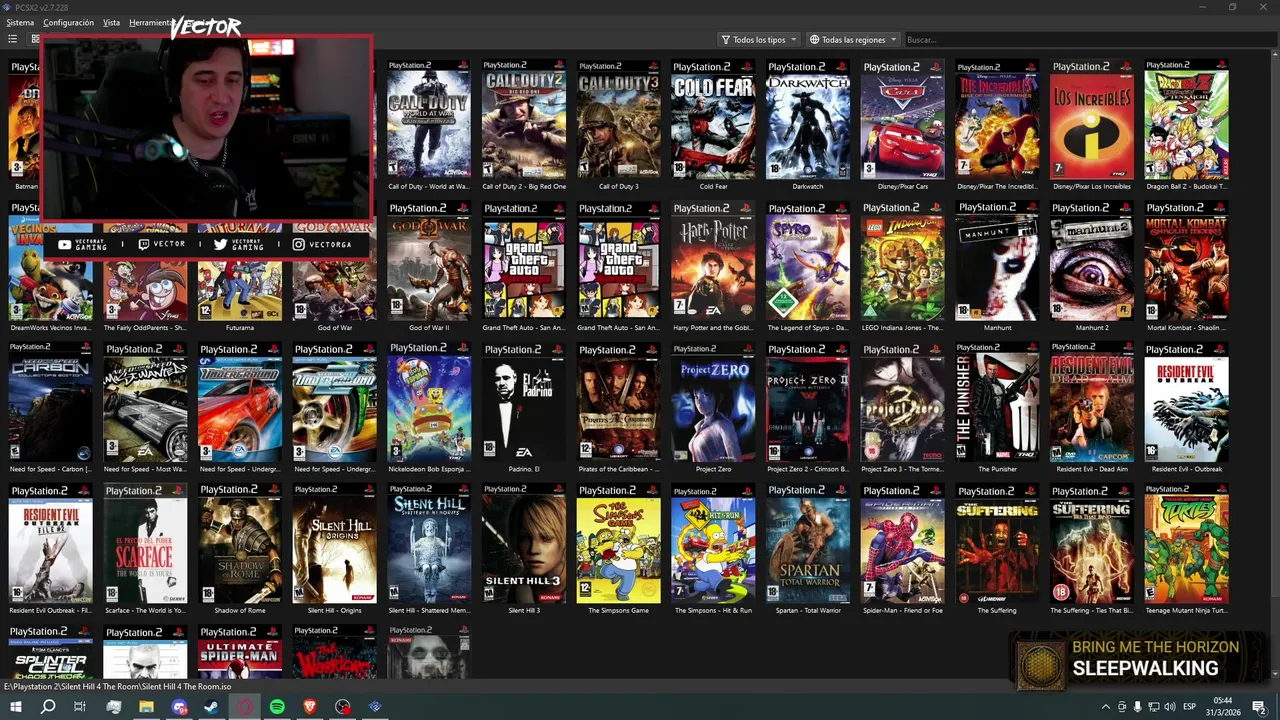Image resolution: width=1280 pixels, height=720 pixels.
Task: Select the Pirates of the Caribbean cover
Action: [618, 402]
